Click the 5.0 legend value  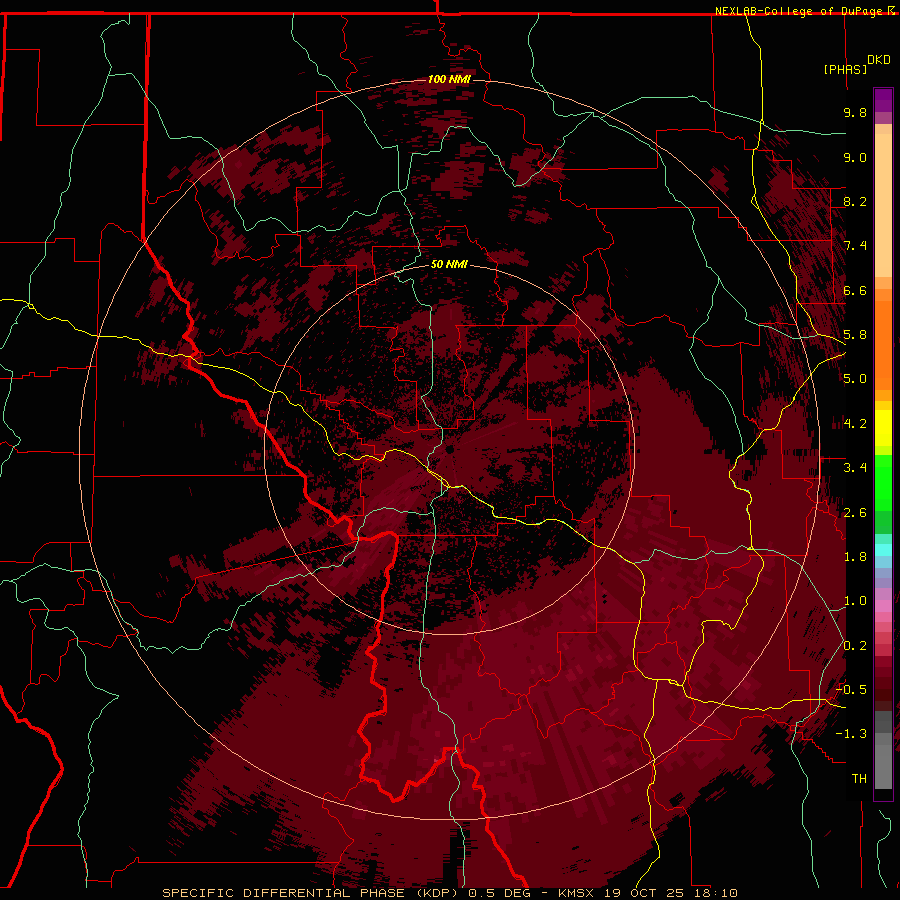(x=855, y=379)
